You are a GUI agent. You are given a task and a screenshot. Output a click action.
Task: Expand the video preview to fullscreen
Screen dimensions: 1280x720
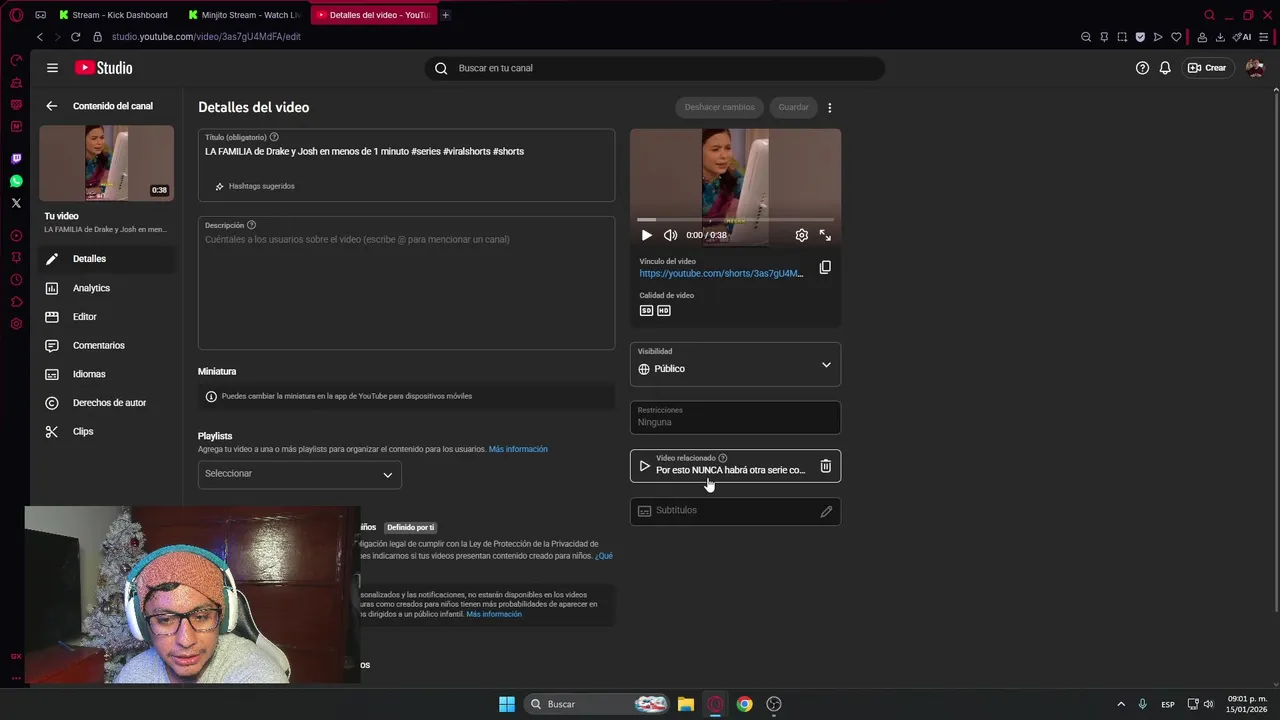click(x=825, y=235)
